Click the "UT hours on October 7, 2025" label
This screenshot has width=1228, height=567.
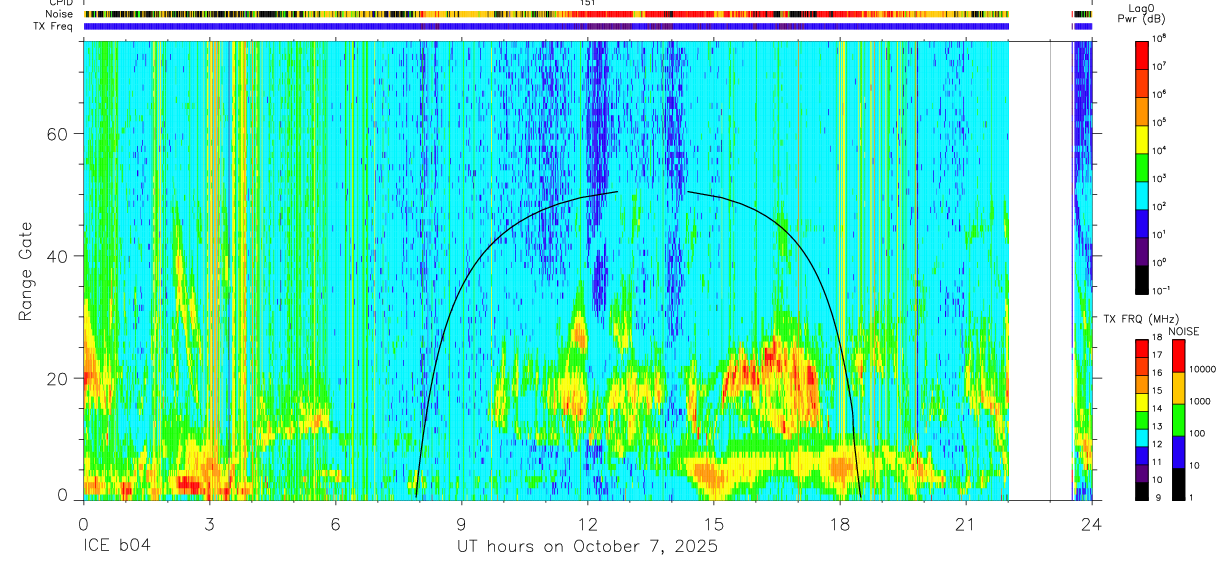587,547
